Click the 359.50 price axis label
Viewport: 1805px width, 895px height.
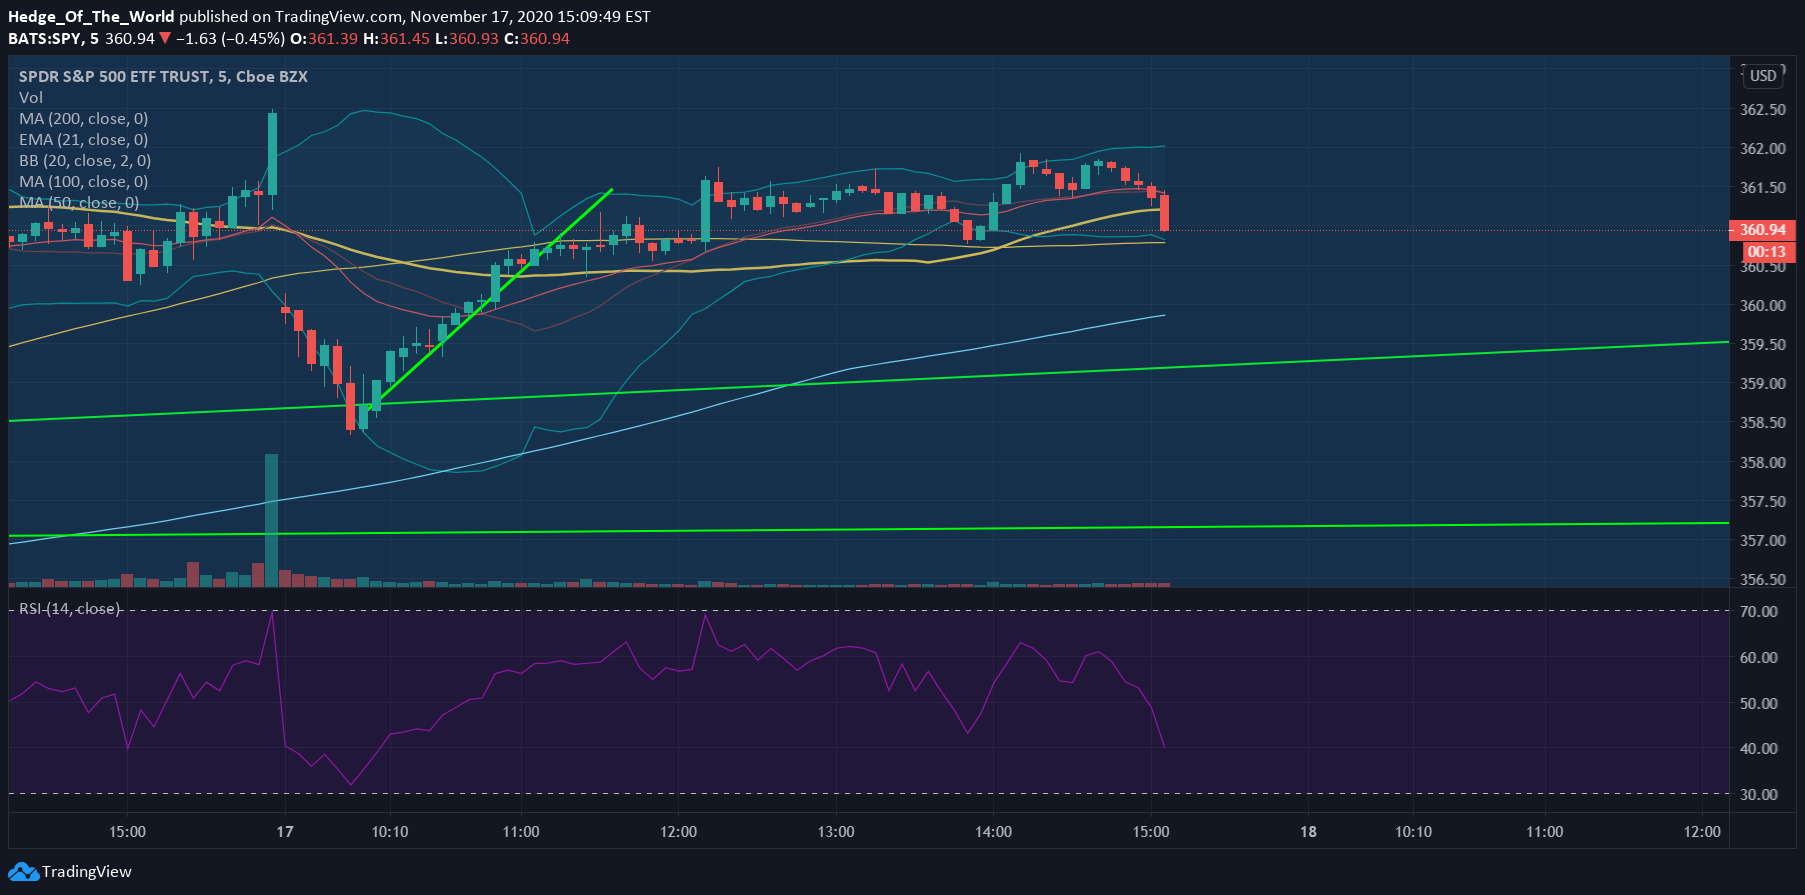[x=1763, y=345]
